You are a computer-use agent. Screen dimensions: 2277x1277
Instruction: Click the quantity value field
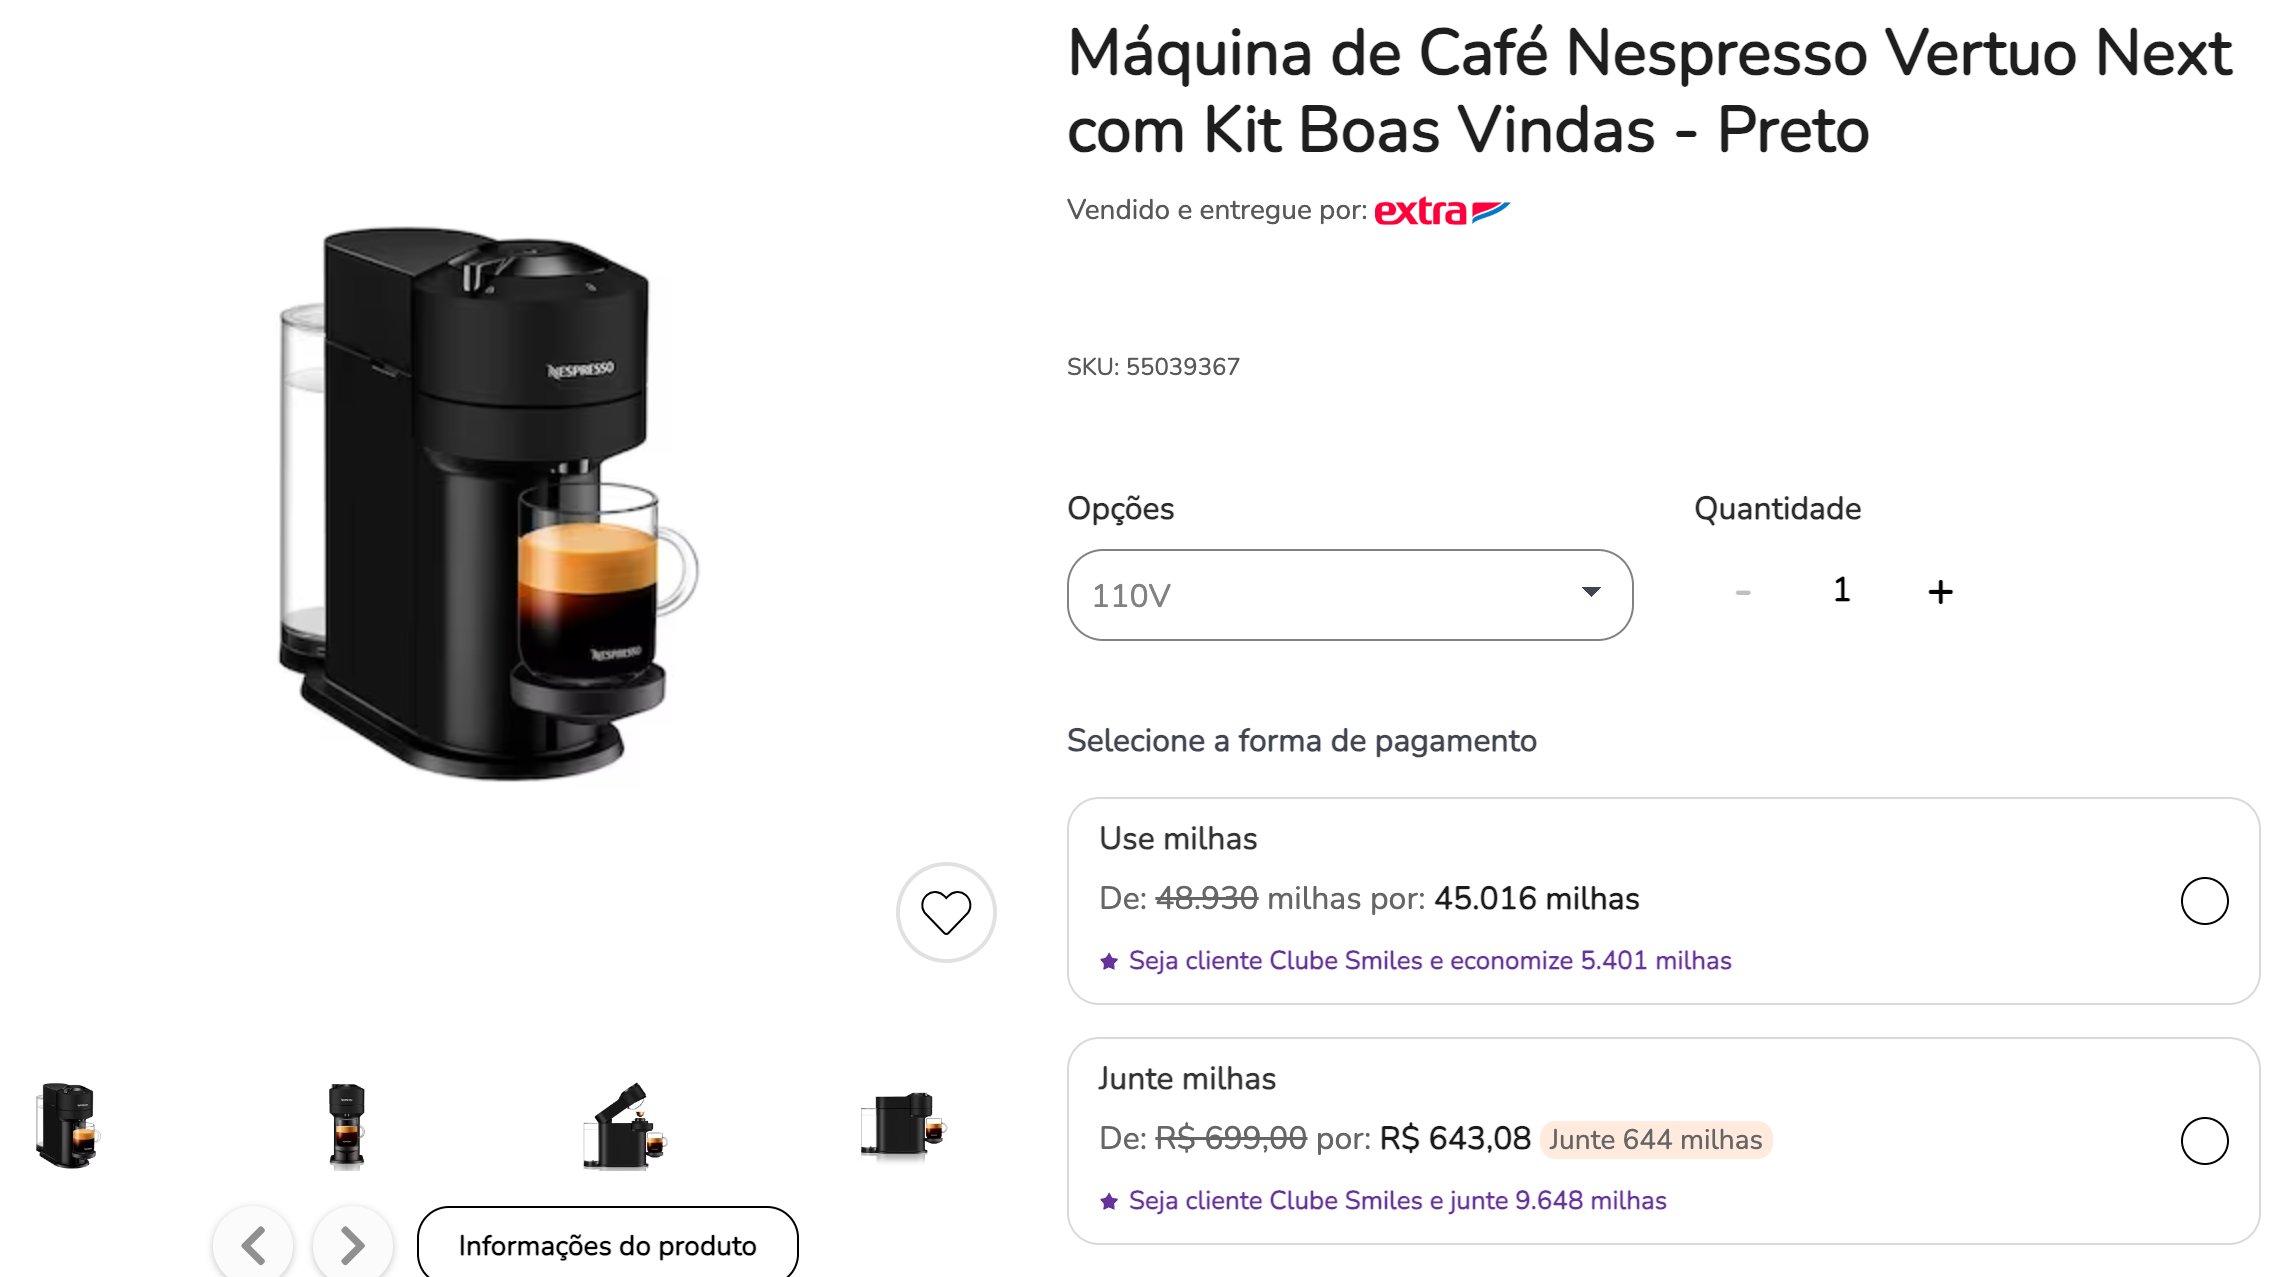(x=1841, y=590)
